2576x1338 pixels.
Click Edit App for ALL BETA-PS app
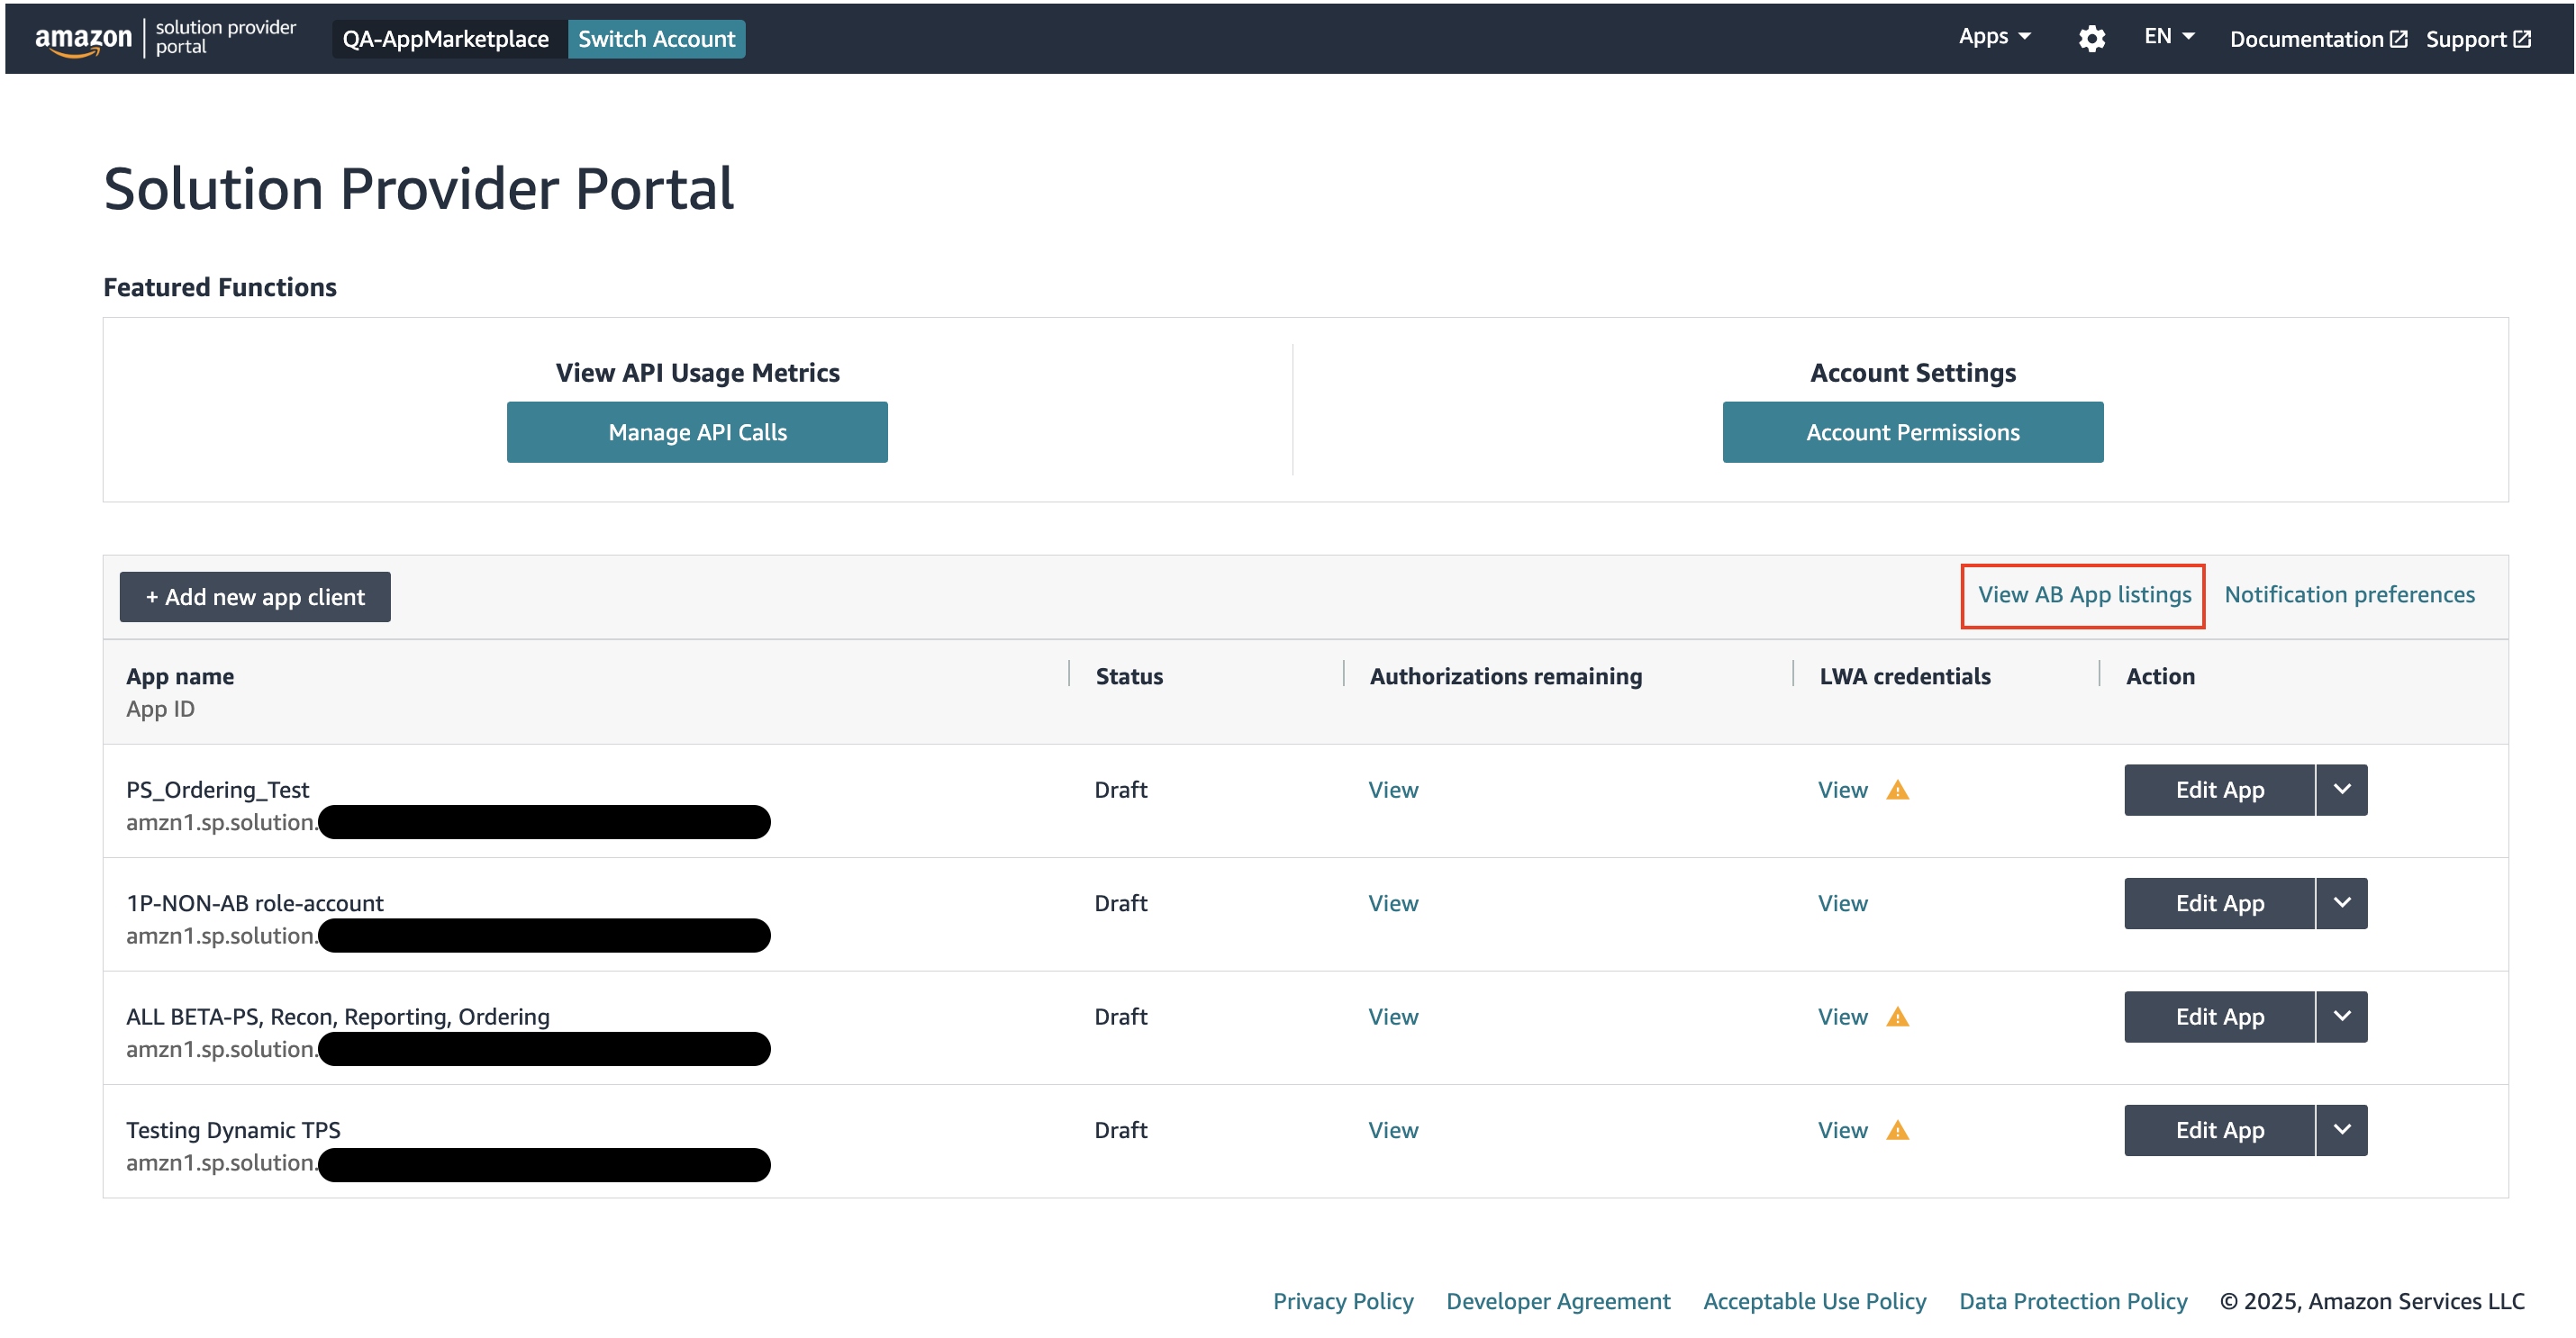[x=2219, y=1017]
